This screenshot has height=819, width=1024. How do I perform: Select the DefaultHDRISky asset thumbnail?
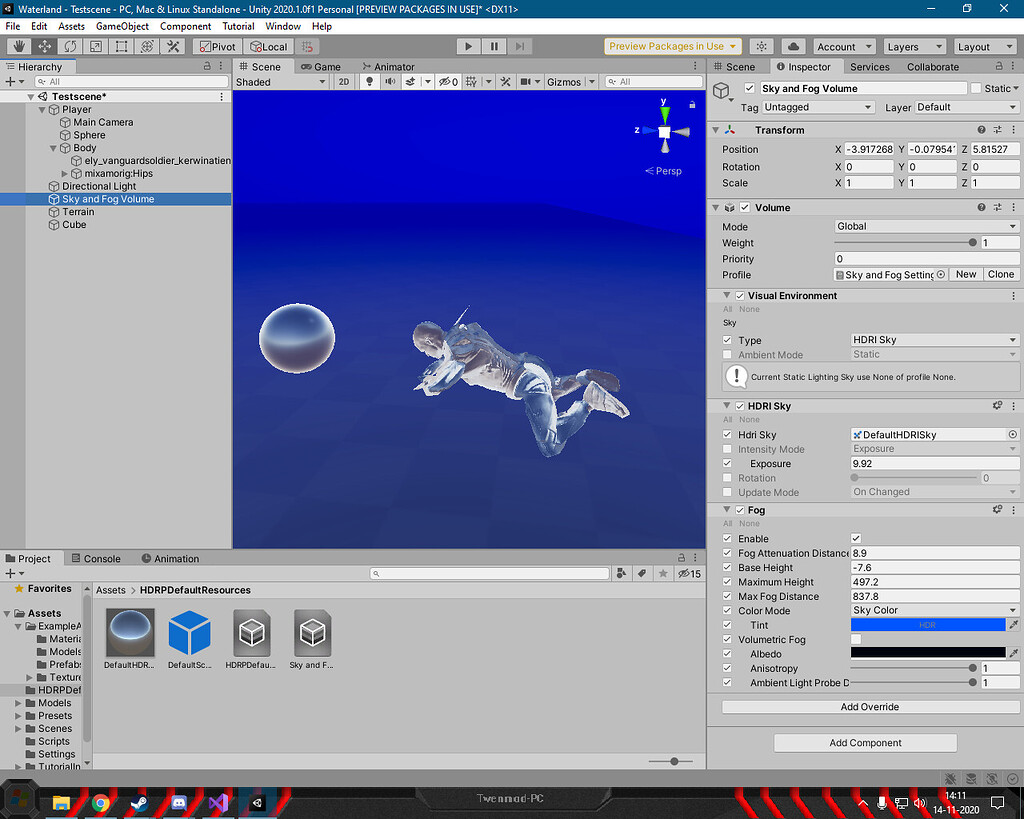point(129,634)
